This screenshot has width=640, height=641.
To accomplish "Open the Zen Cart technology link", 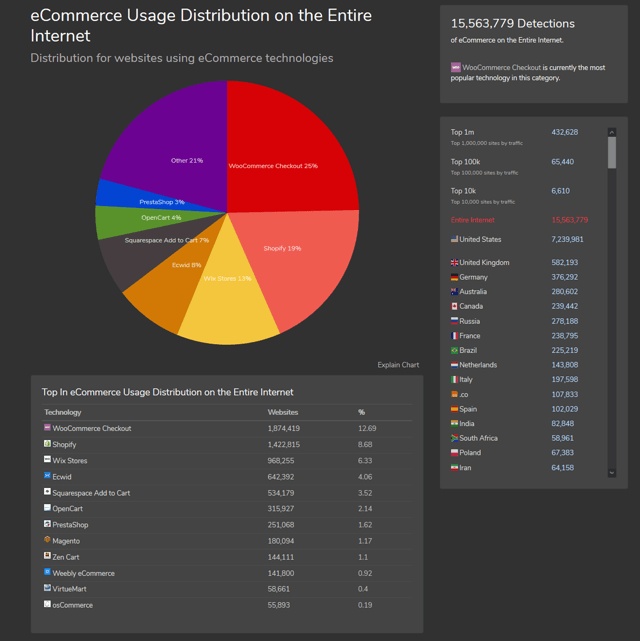I will [65, 557].
